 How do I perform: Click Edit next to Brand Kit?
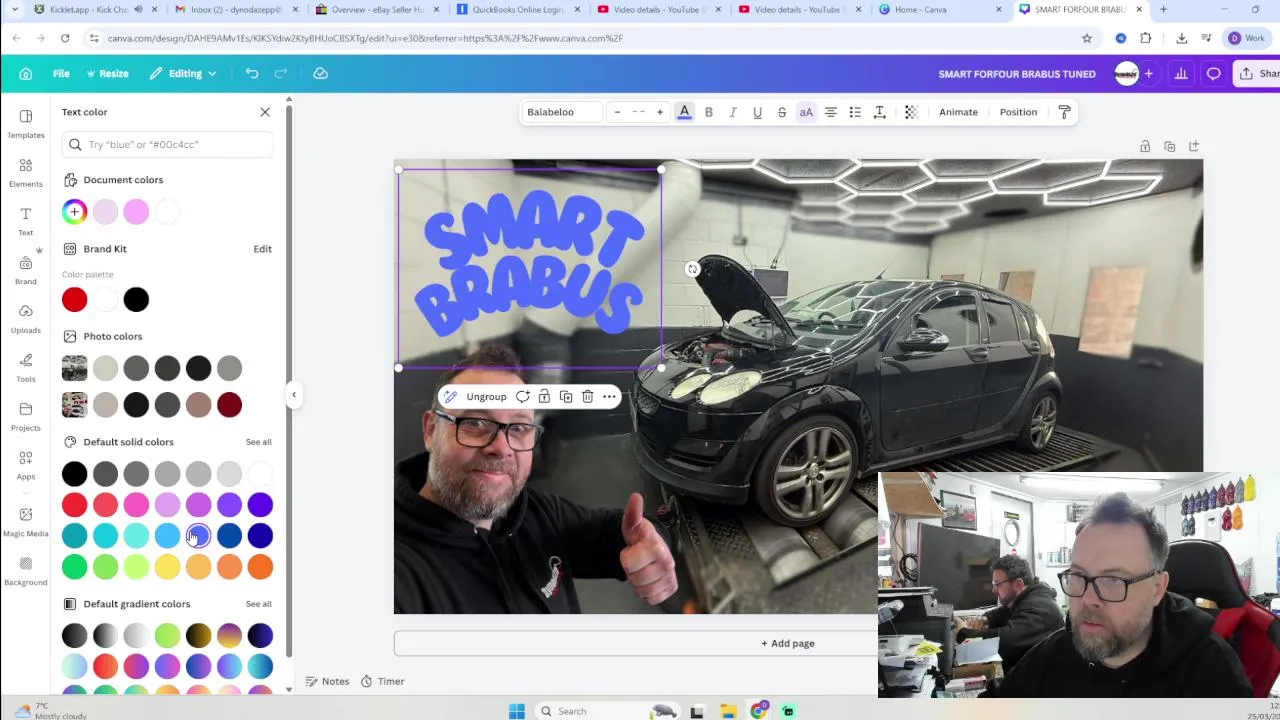(x=262, y=249)
